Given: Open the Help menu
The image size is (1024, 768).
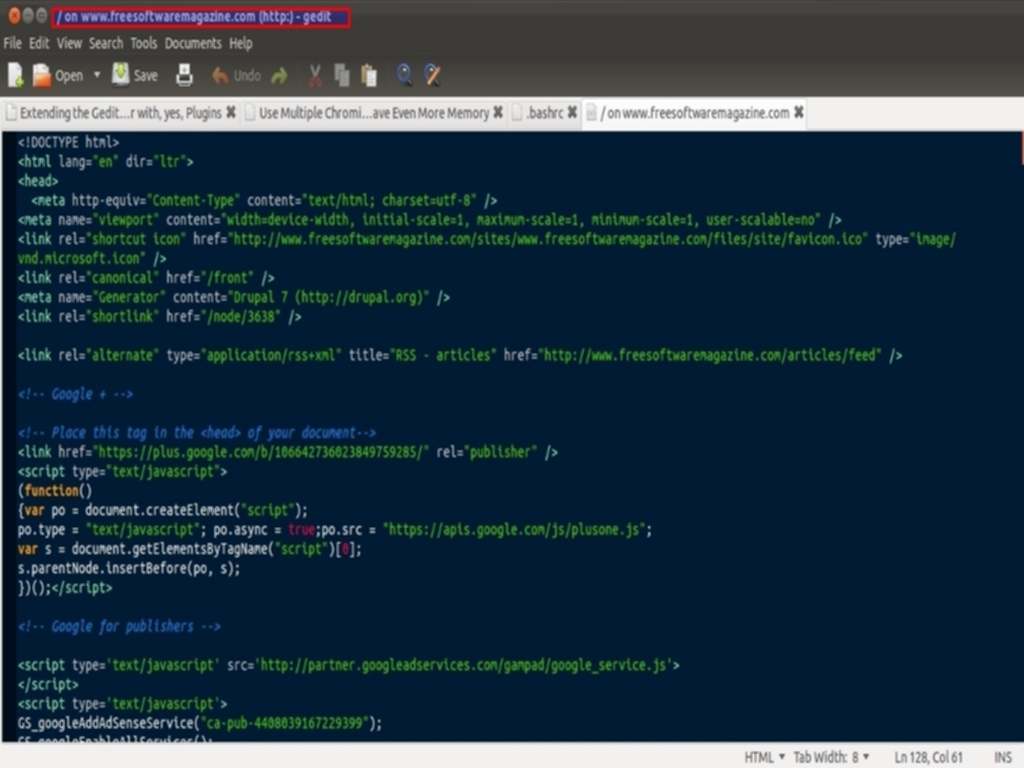Looking at the screenshot, I should click(x=241, y=43).
